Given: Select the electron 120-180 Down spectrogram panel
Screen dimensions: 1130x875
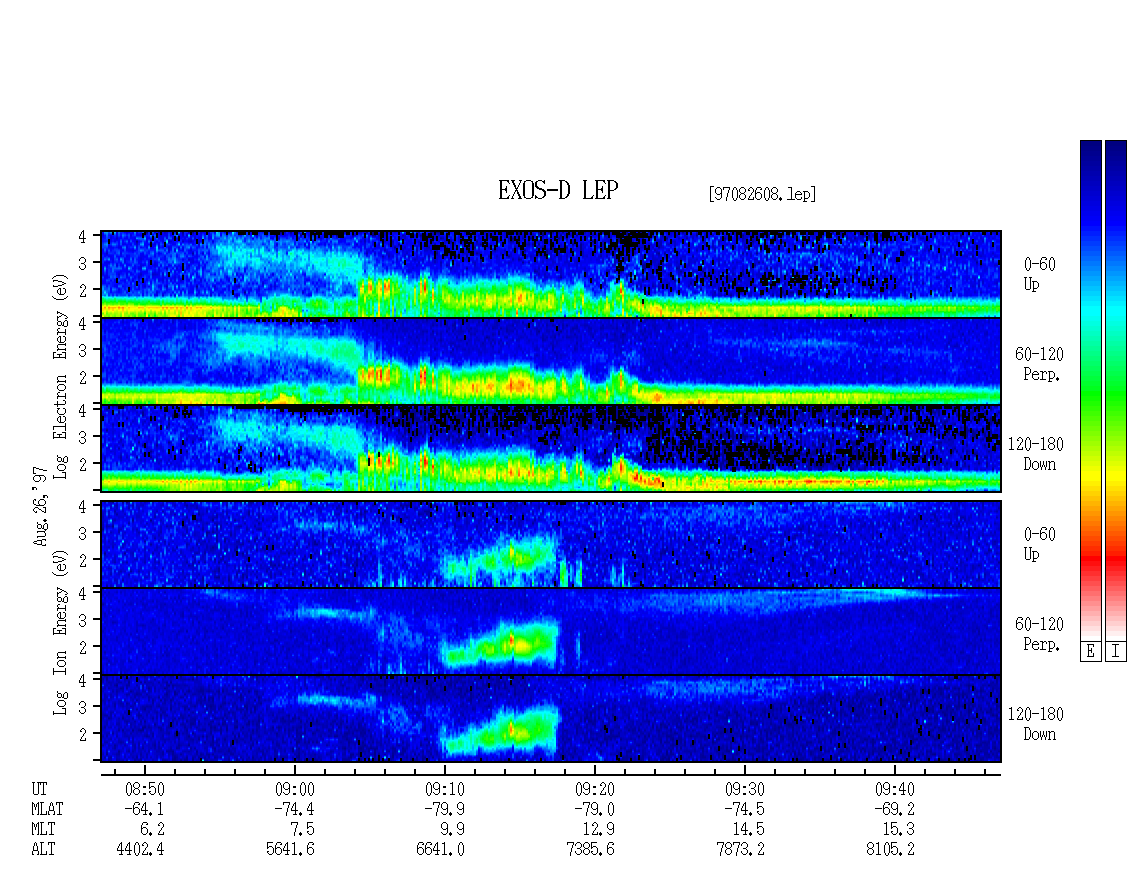Looking at the screenshot, I should pos(551,448).
